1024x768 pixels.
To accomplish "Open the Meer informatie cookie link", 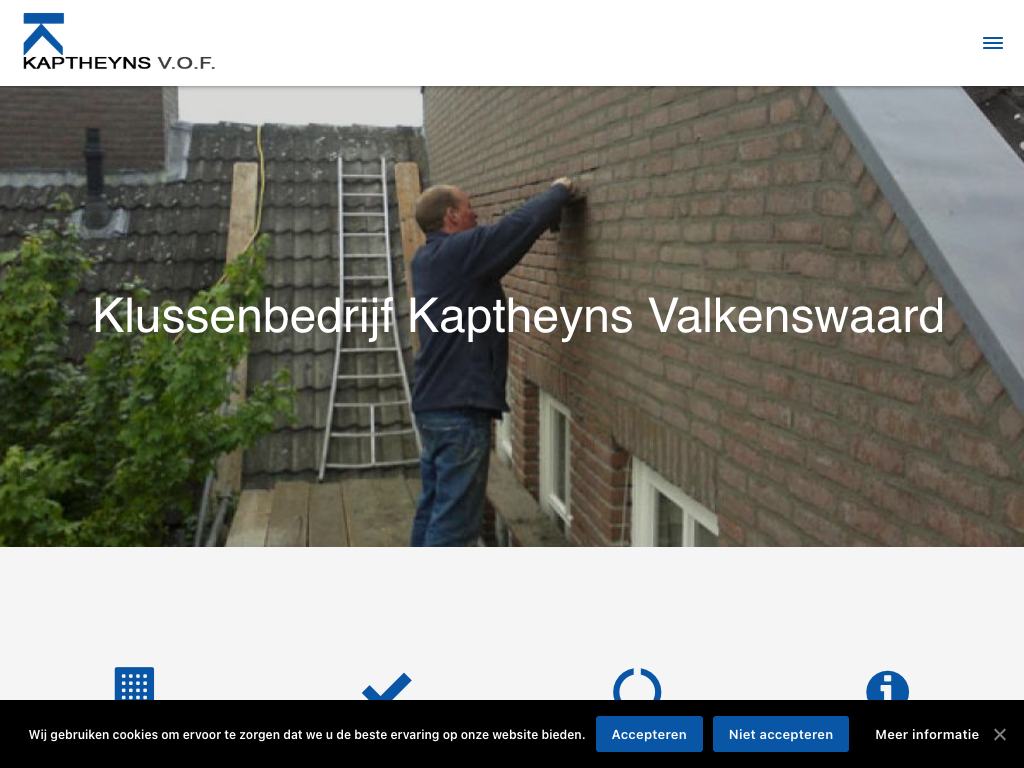I will click(927, 735).
